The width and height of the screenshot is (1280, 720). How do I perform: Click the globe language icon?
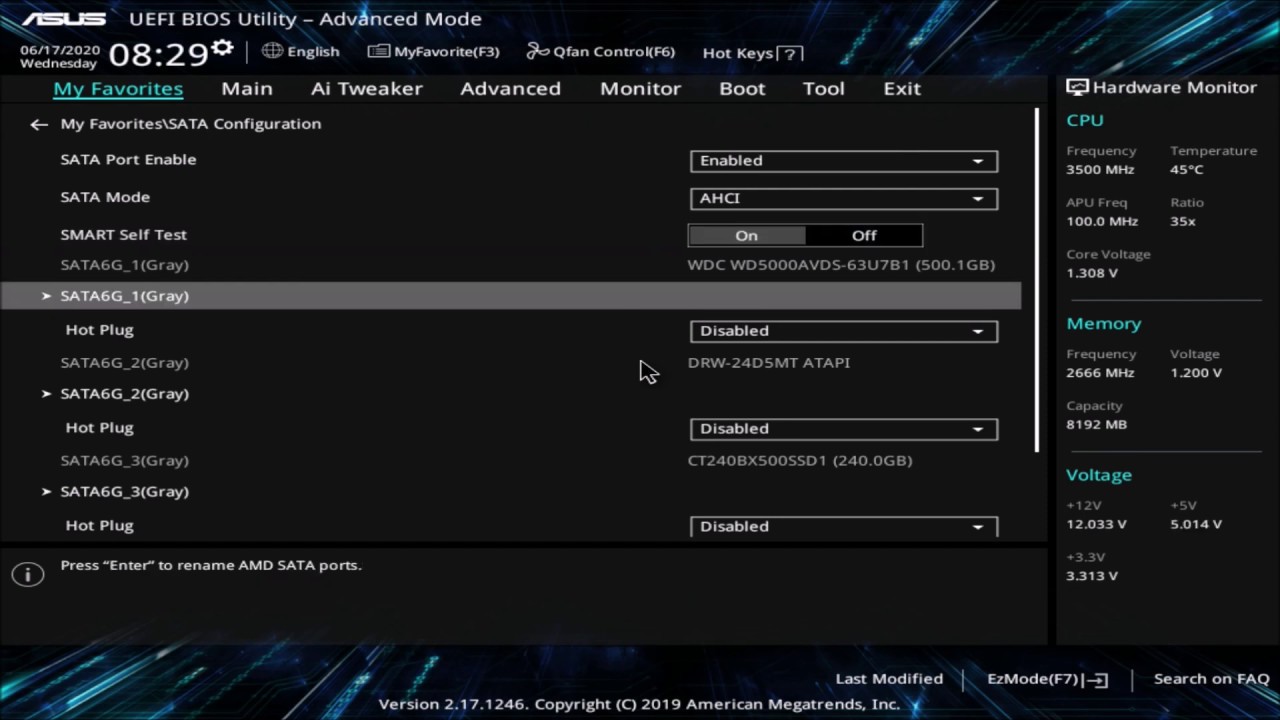pos(272,51)
